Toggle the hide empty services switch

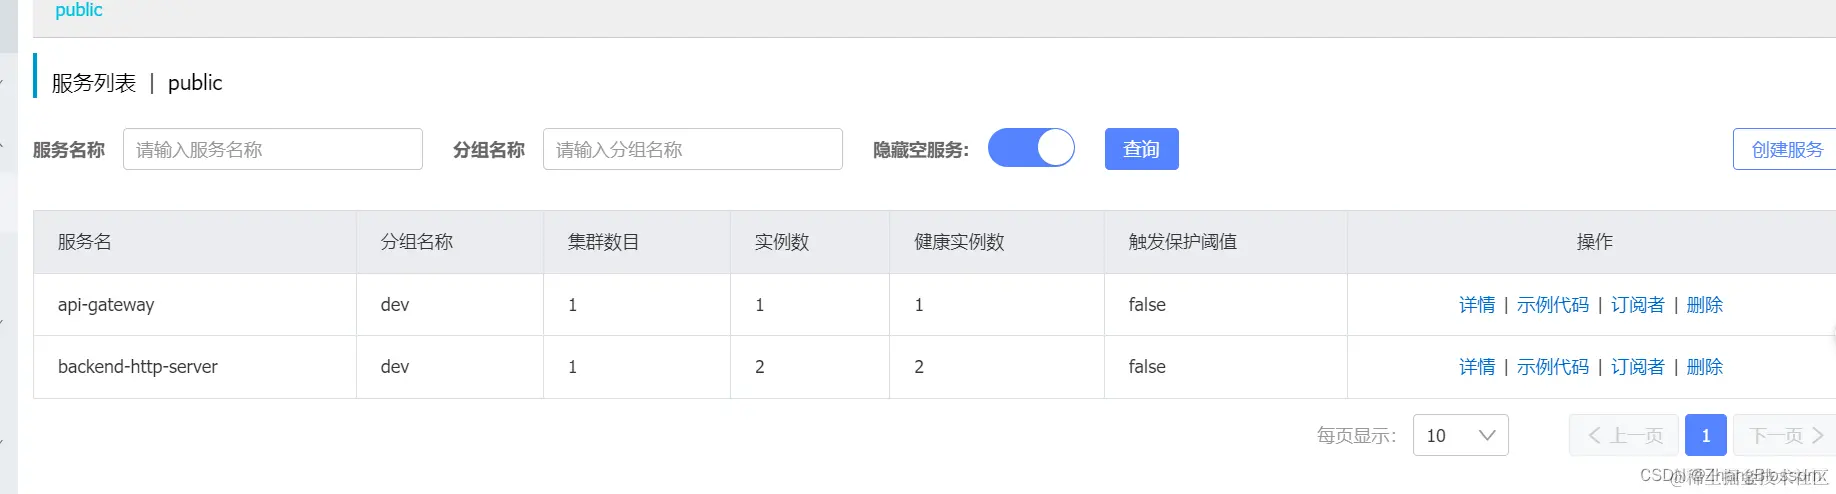pos(1031,148)
